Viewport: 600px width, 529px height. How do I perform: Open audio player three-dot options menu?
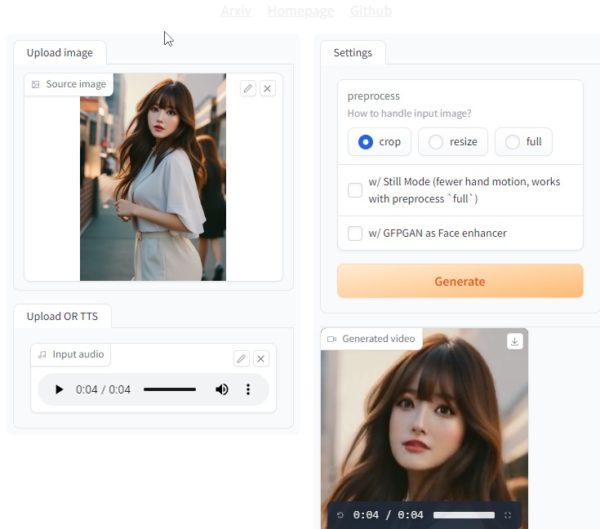[x=248, y=389]
